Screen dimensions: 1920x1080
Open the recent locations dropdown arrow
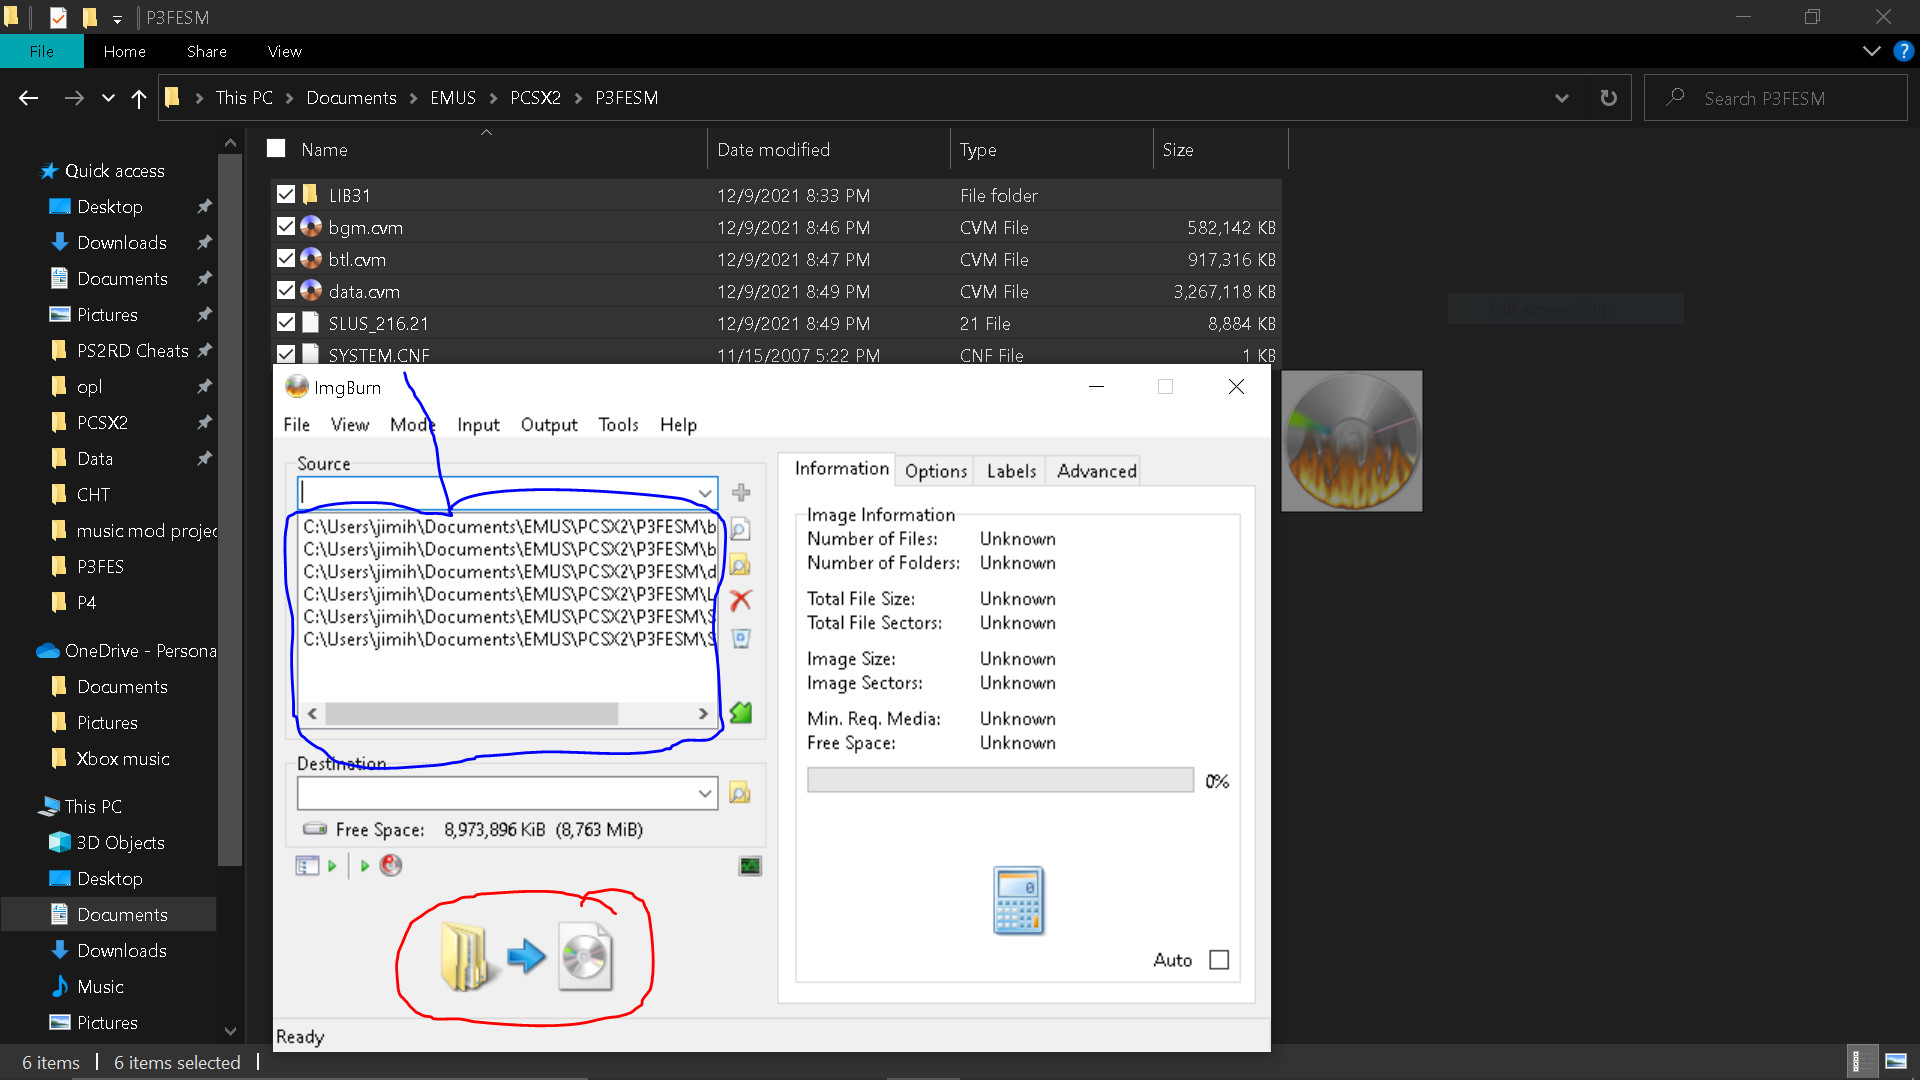pos(108,98)
